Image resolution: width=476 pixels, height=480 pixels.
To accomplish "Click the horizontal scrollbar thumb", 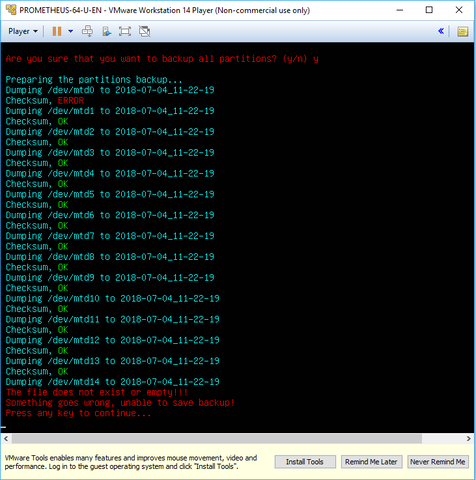I will [217, 438].
